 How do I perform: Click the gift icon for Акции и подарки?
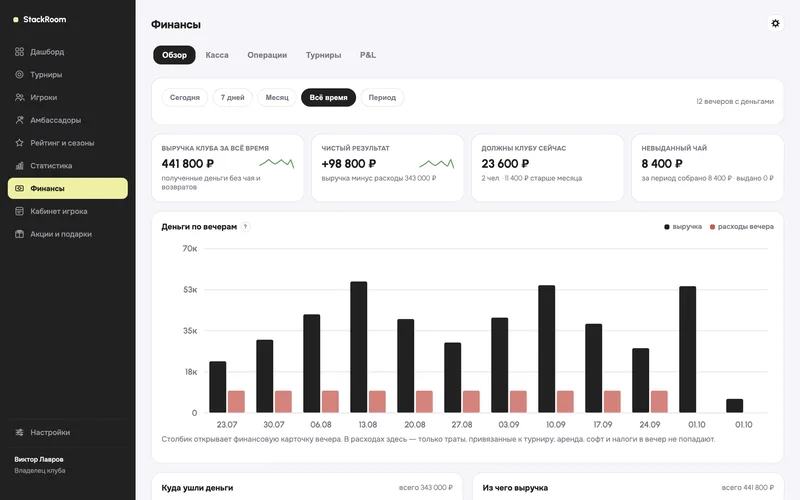pos(19,234)
